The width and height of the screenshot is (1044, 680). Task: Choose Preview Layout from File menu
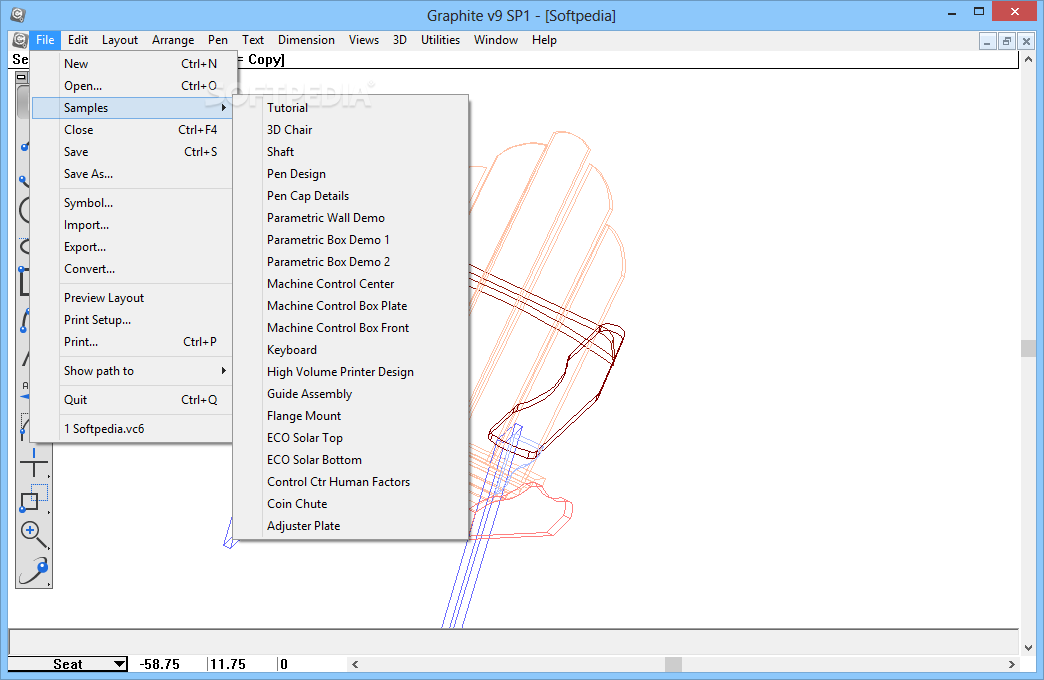pos(132,298)
